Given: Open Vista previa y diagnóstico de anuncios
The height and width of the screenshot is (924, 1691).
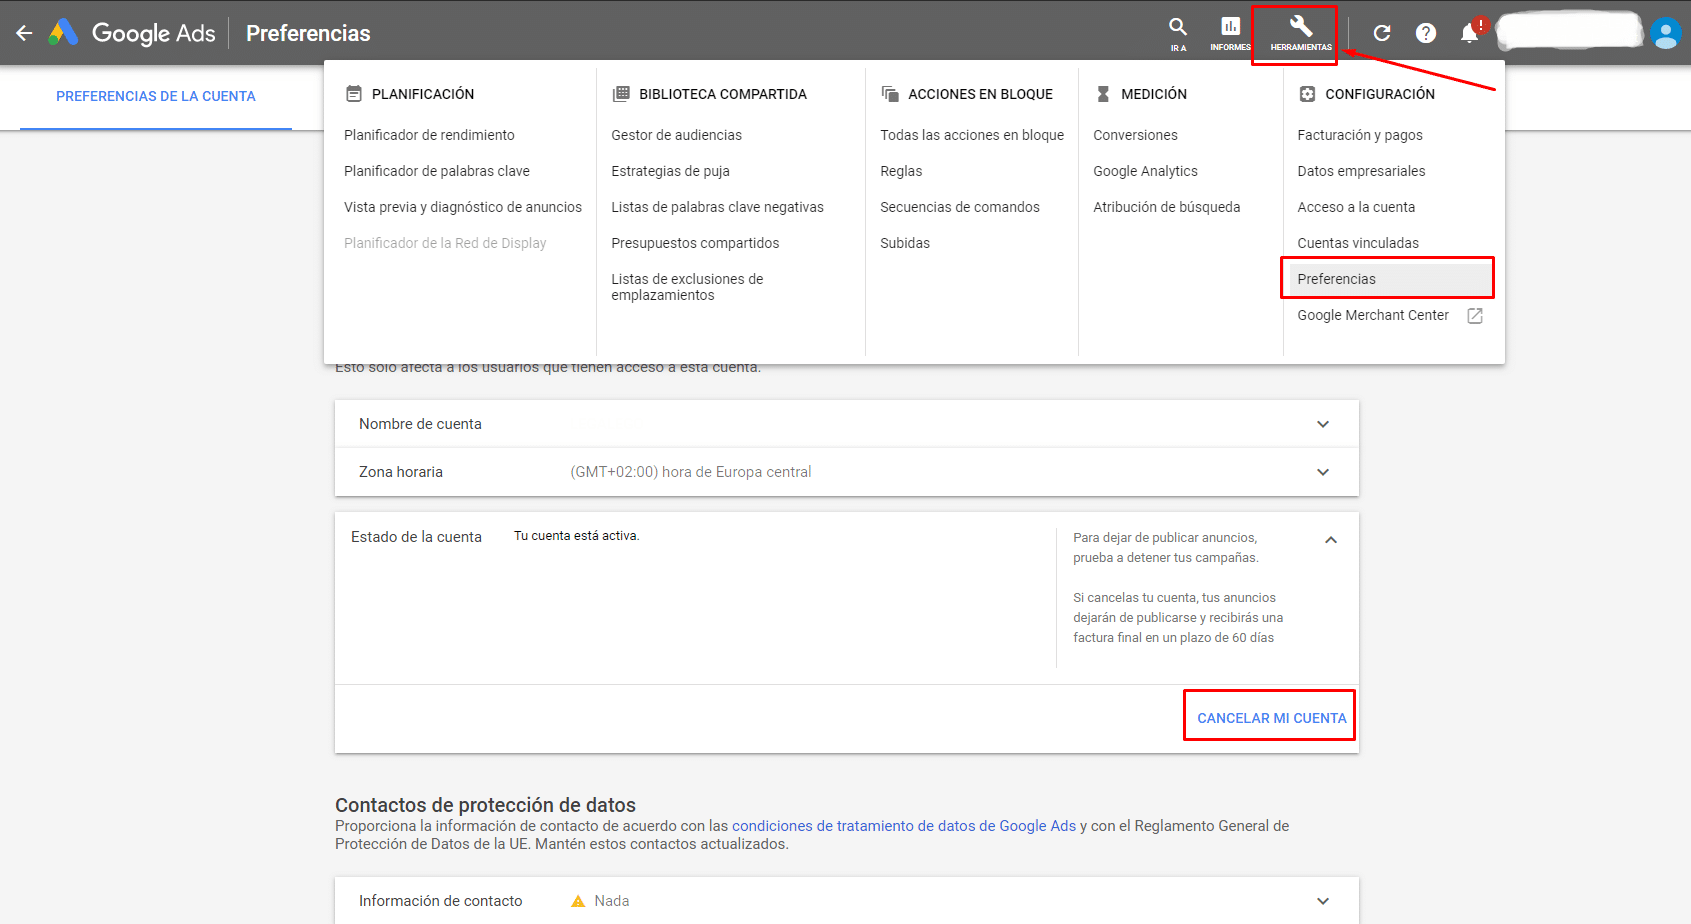Looking at the screenshot, I should tap(463, 207).
